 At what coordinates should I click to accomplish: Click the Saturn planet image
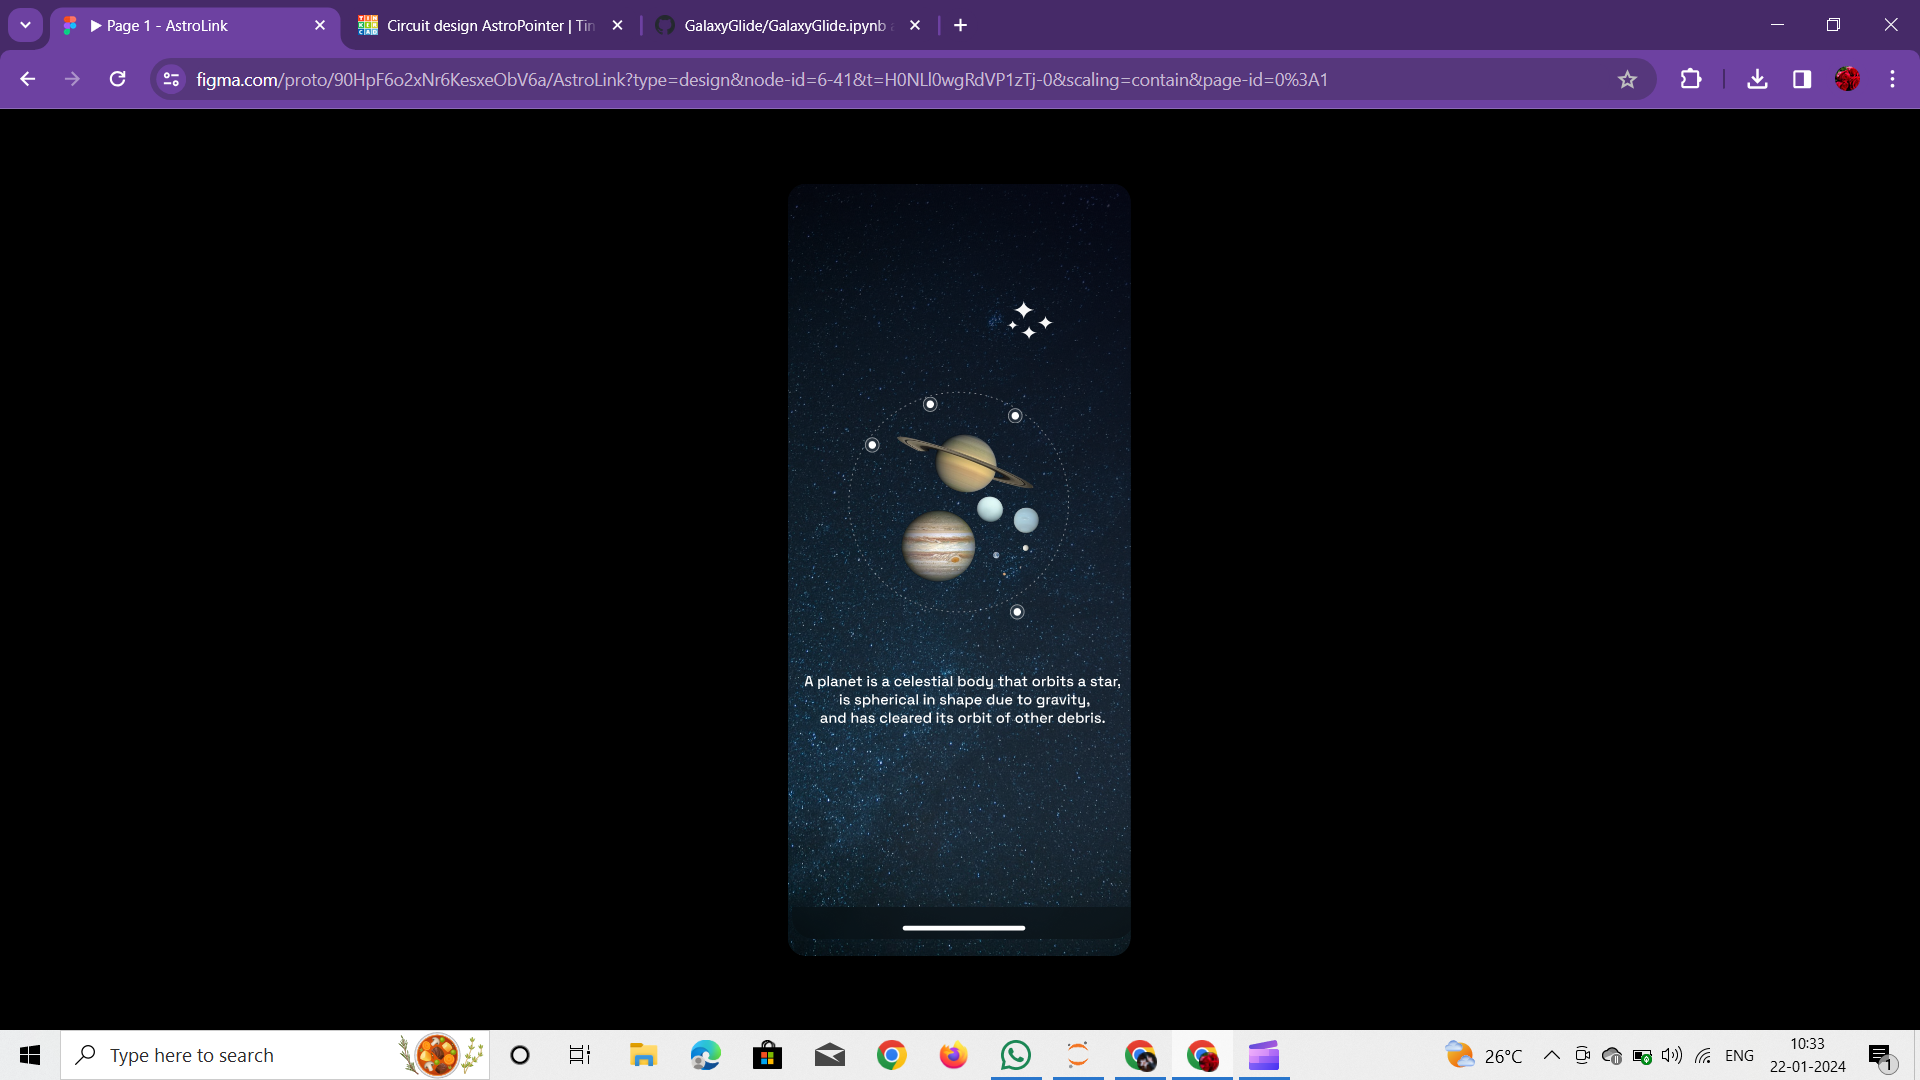[x=965, y=463]
